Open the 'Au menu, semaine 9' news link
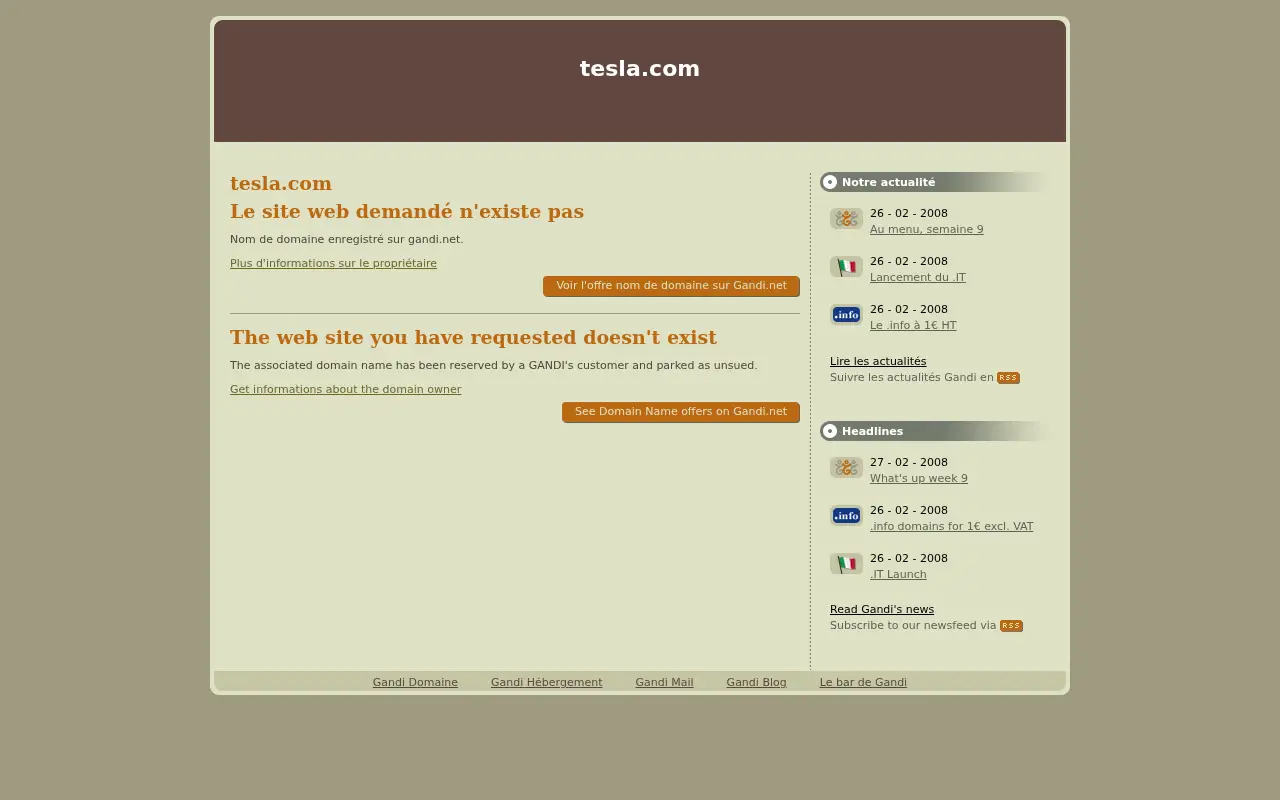This screenshot has width=1280, height=800. [926, 230]
